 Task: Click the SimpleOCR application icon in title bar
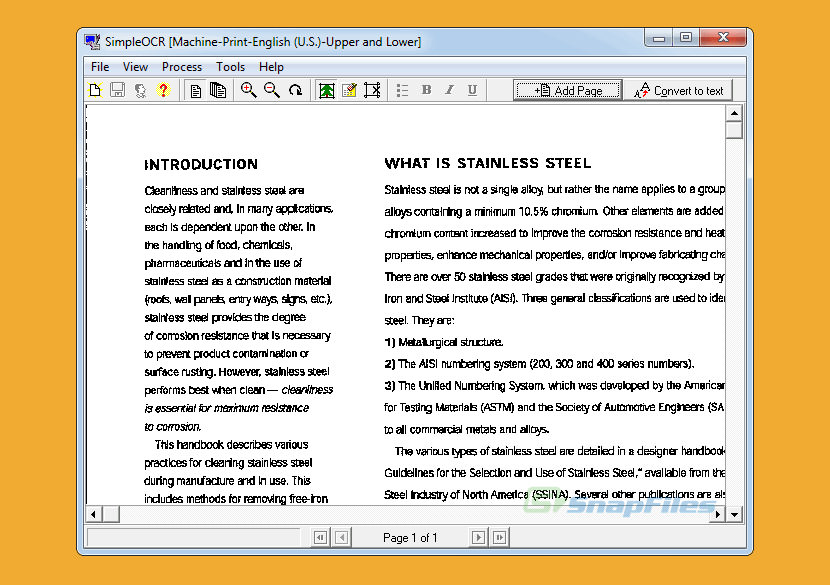93,42
